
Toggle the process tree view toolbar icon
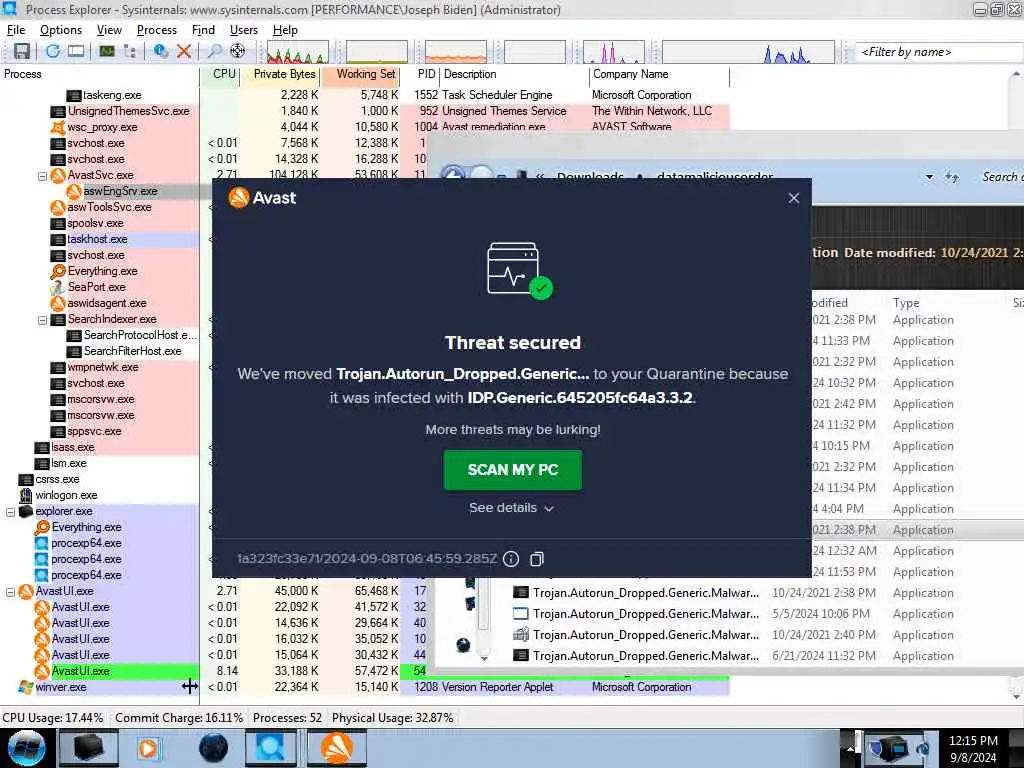tap(129, 51)
